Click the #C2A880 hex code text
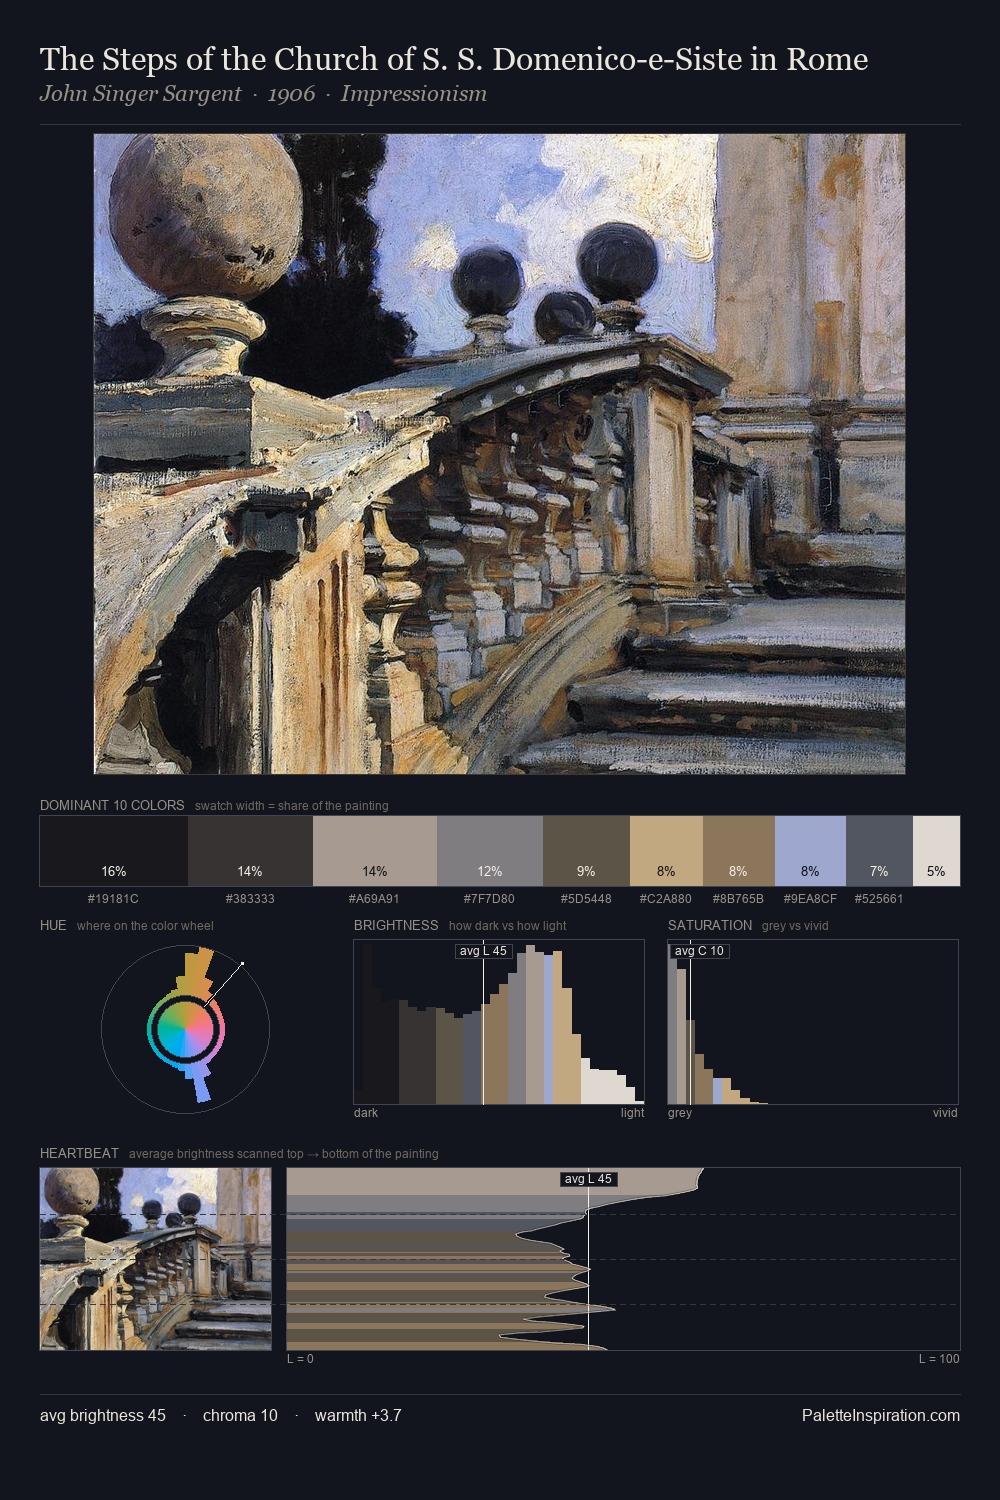The width and height of the screenshot is (1000, 1500). pyautogui.click(x=665, y=899)
